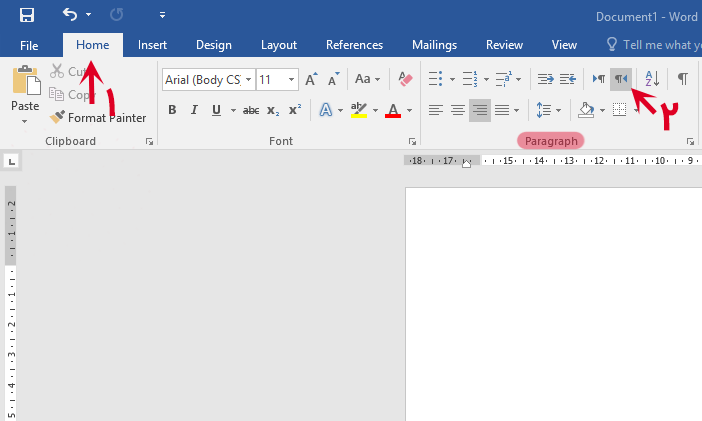Screen dimensions: 702x421
Task: Save the document with floppy disk icon
Action: tap(27, 15)
